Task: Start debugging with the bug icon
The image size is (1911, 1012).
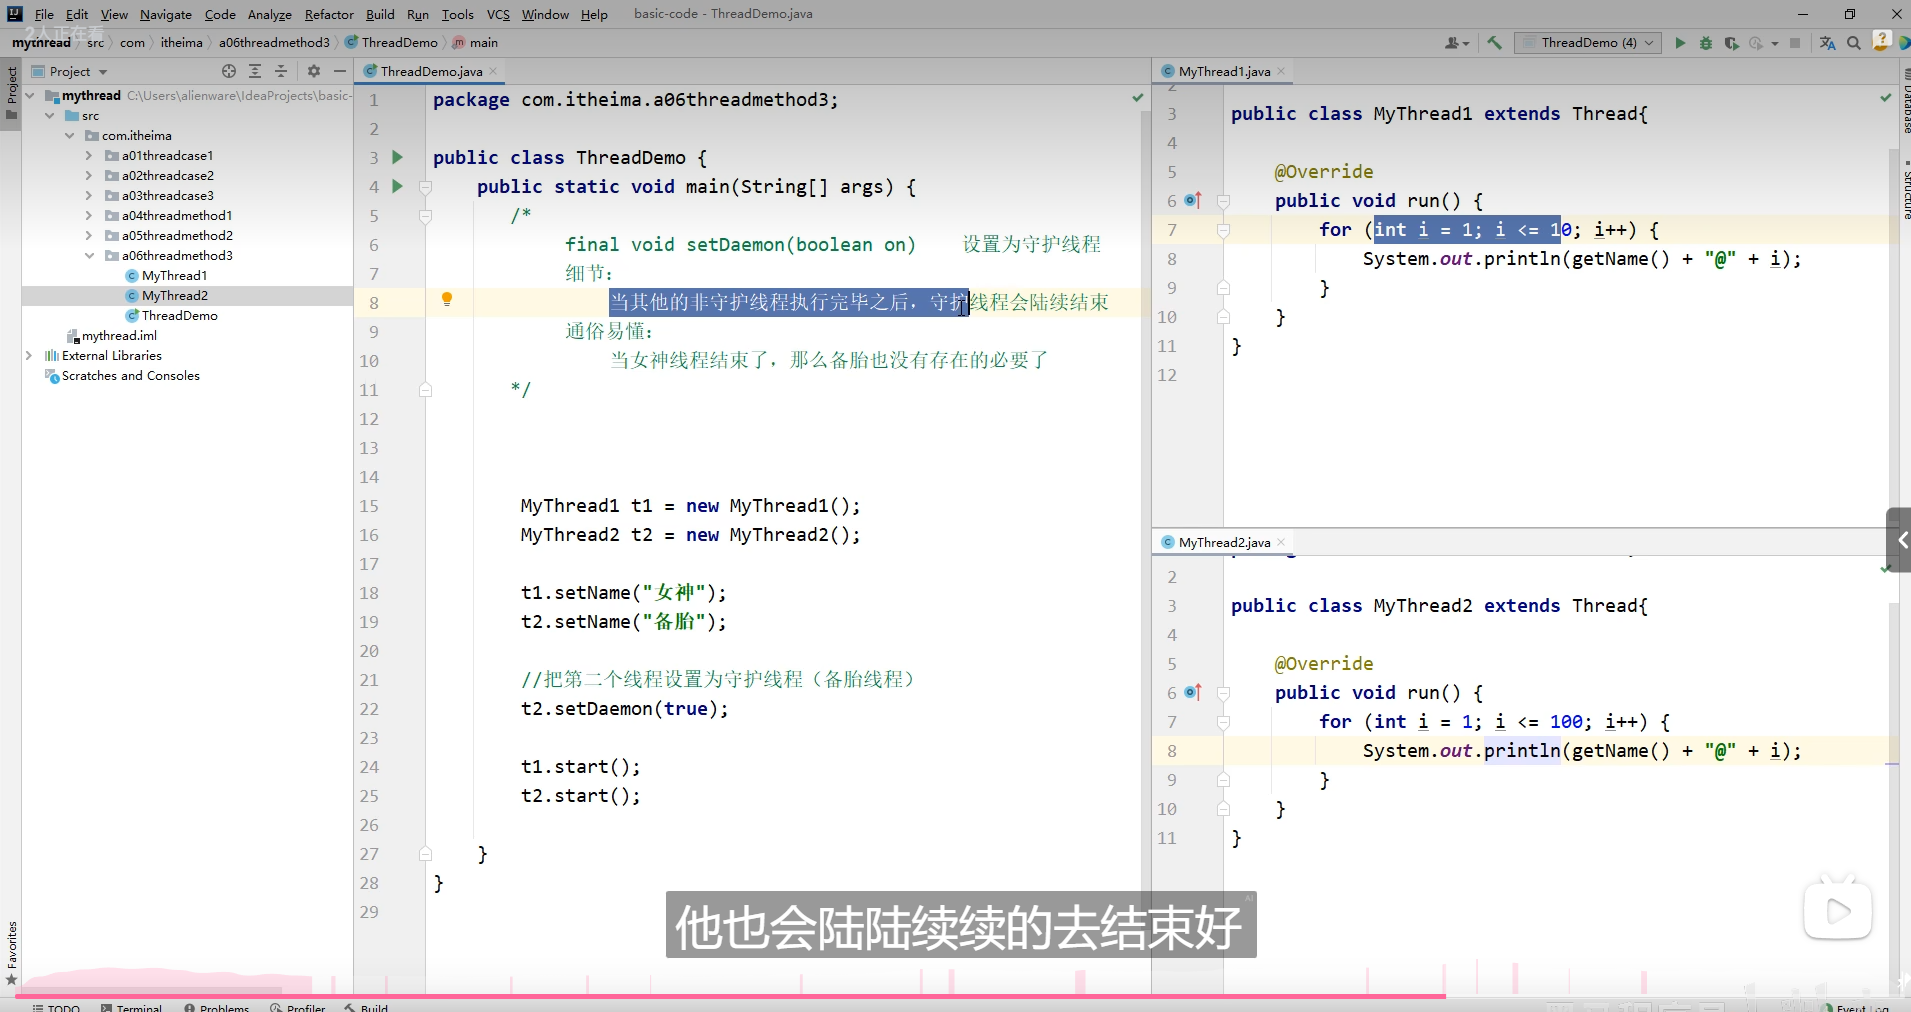Action: click(x=1706, y=43)
